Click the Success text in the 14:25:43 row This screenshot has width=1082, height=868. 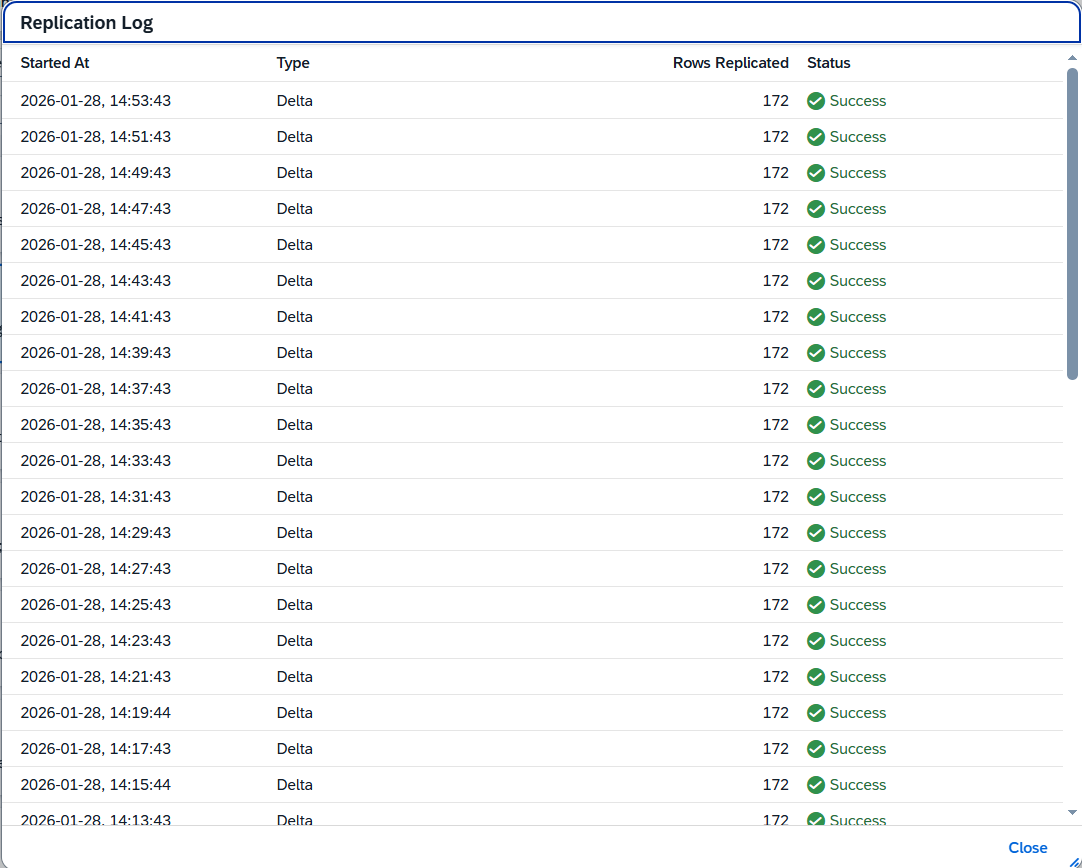click(858, 605)
